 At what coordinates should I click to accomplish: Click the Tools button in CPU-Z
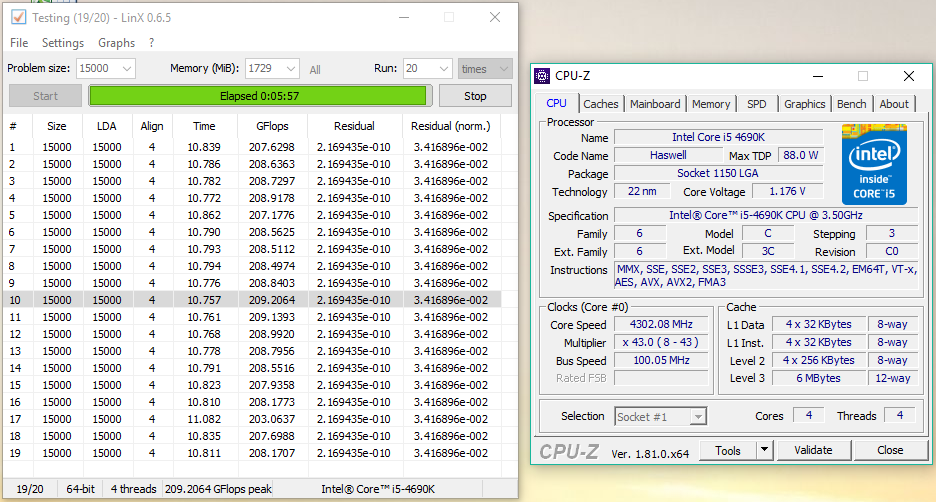[x=728, y=451]
